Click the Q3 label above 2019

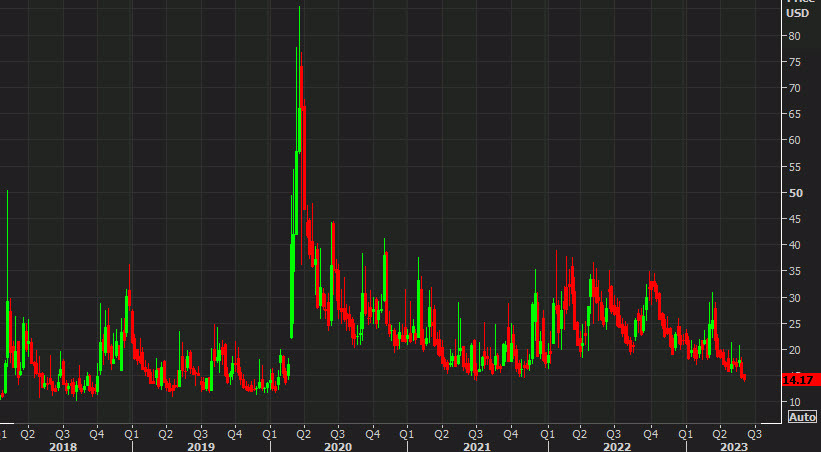(201, 434)
